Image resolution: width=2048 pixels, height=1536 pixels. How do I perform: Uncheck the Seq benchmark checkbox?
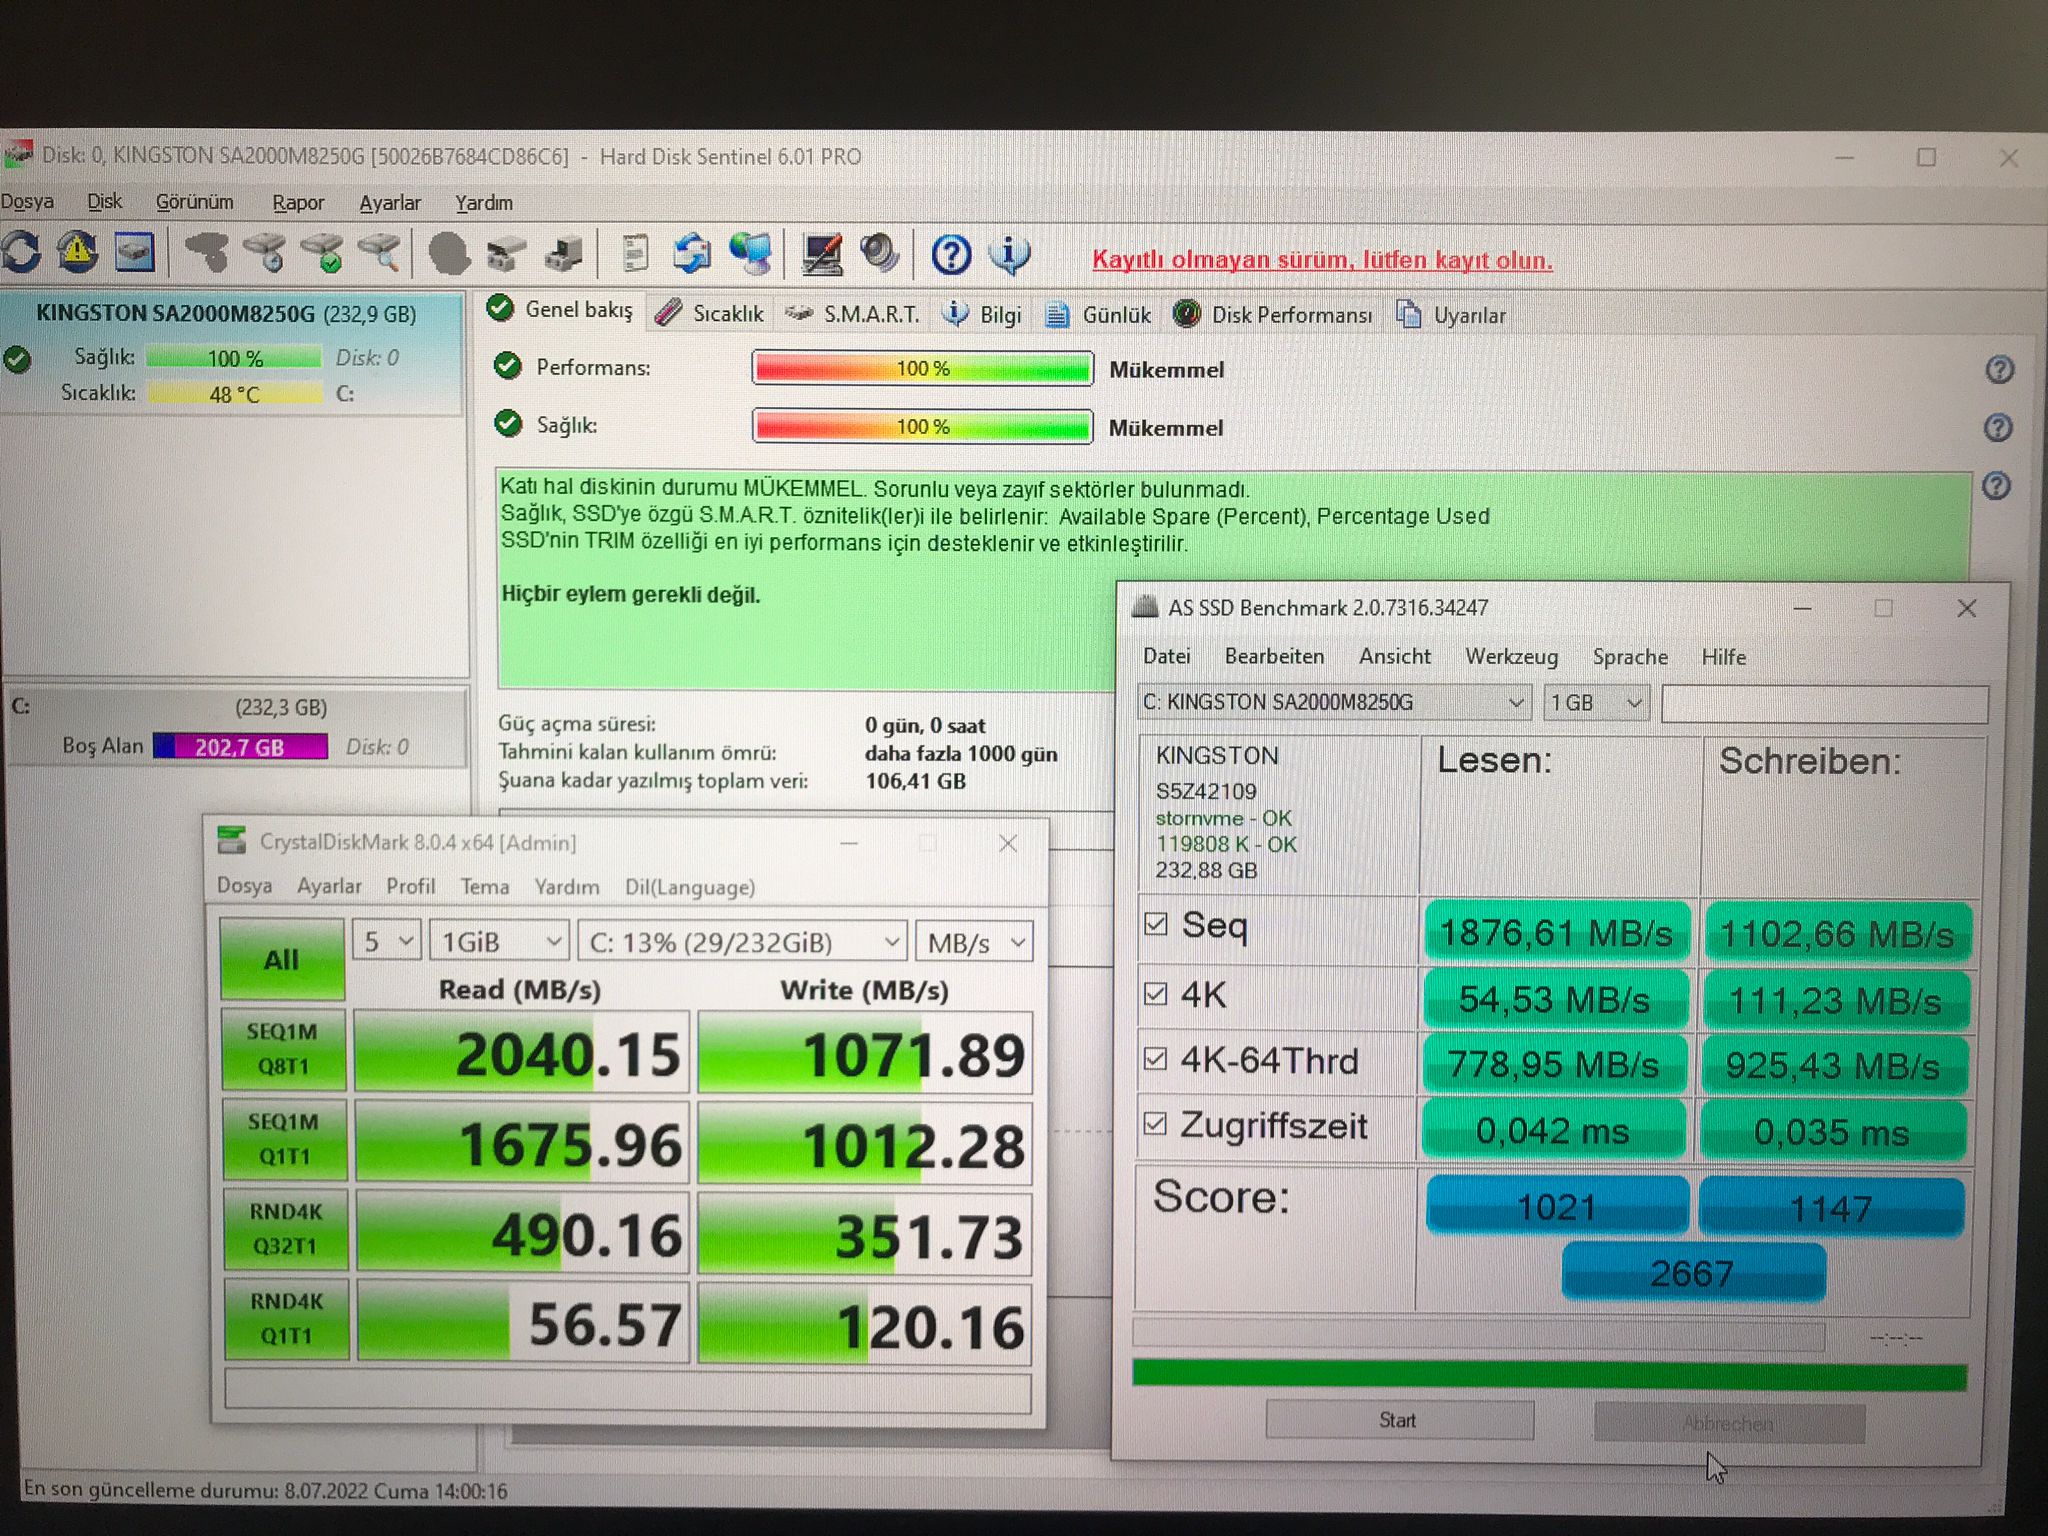1156,924
